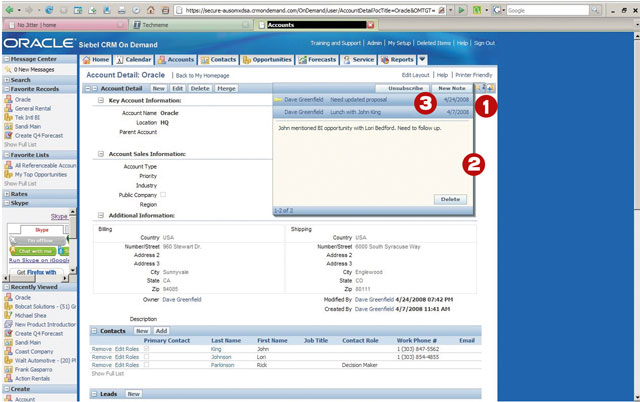The height and width of the screenshot is (402, 640).
Task: Click the Tek Intl BI opportunity icon
Action: coord(8,117)
